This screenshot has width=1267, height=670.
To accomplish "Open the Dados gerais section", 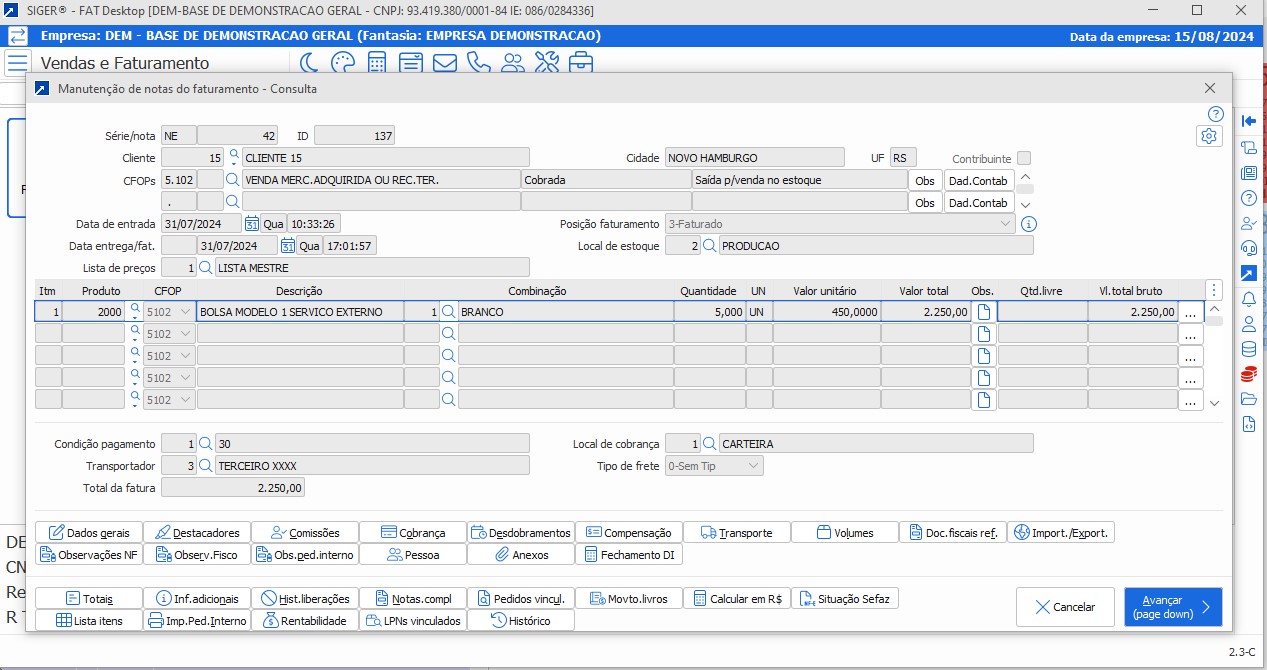I will [x=88, y=532].
